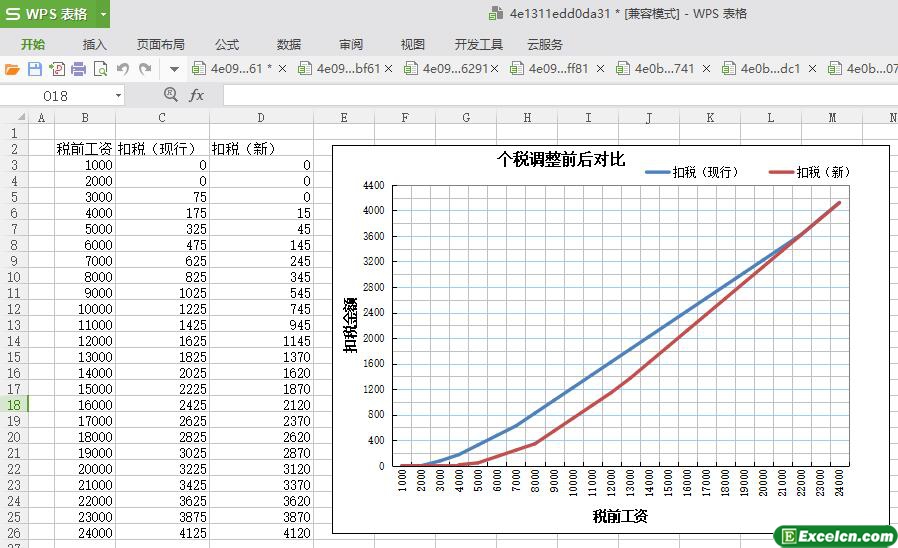This screenshot has height=548, width=898.
Task: Click into the formula bar input
Action: (560, 96)
